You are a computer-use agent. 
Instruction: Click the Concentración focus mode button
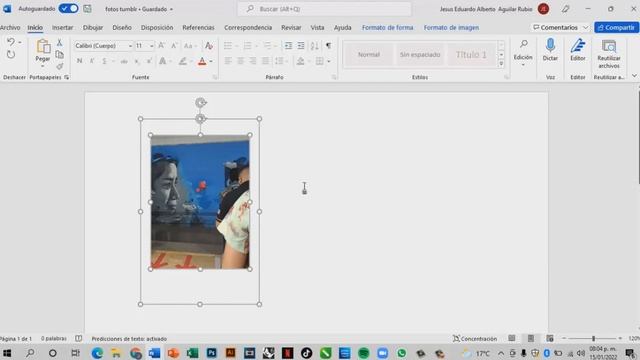pyautogui.click(x=475, y=339)
